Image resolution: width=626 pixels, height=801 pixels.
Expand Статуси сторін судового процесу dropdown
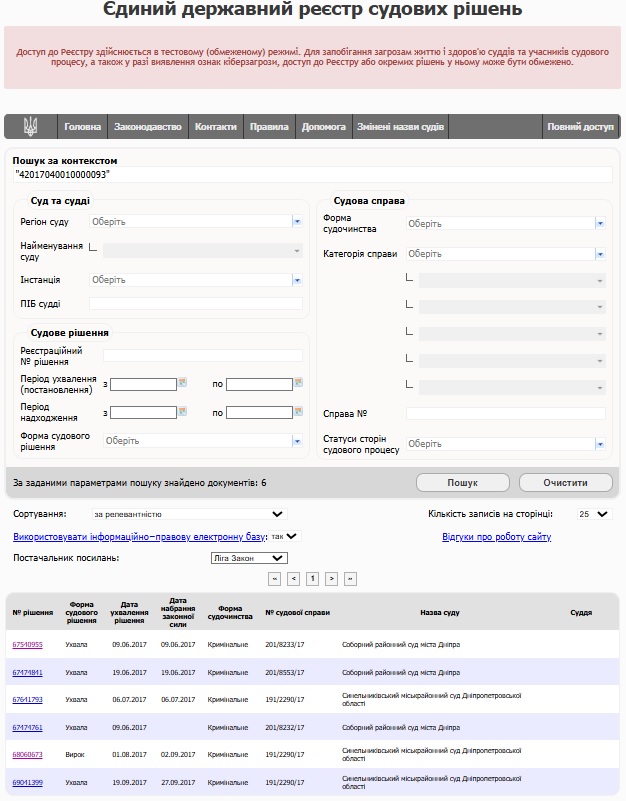coord(600,444)
